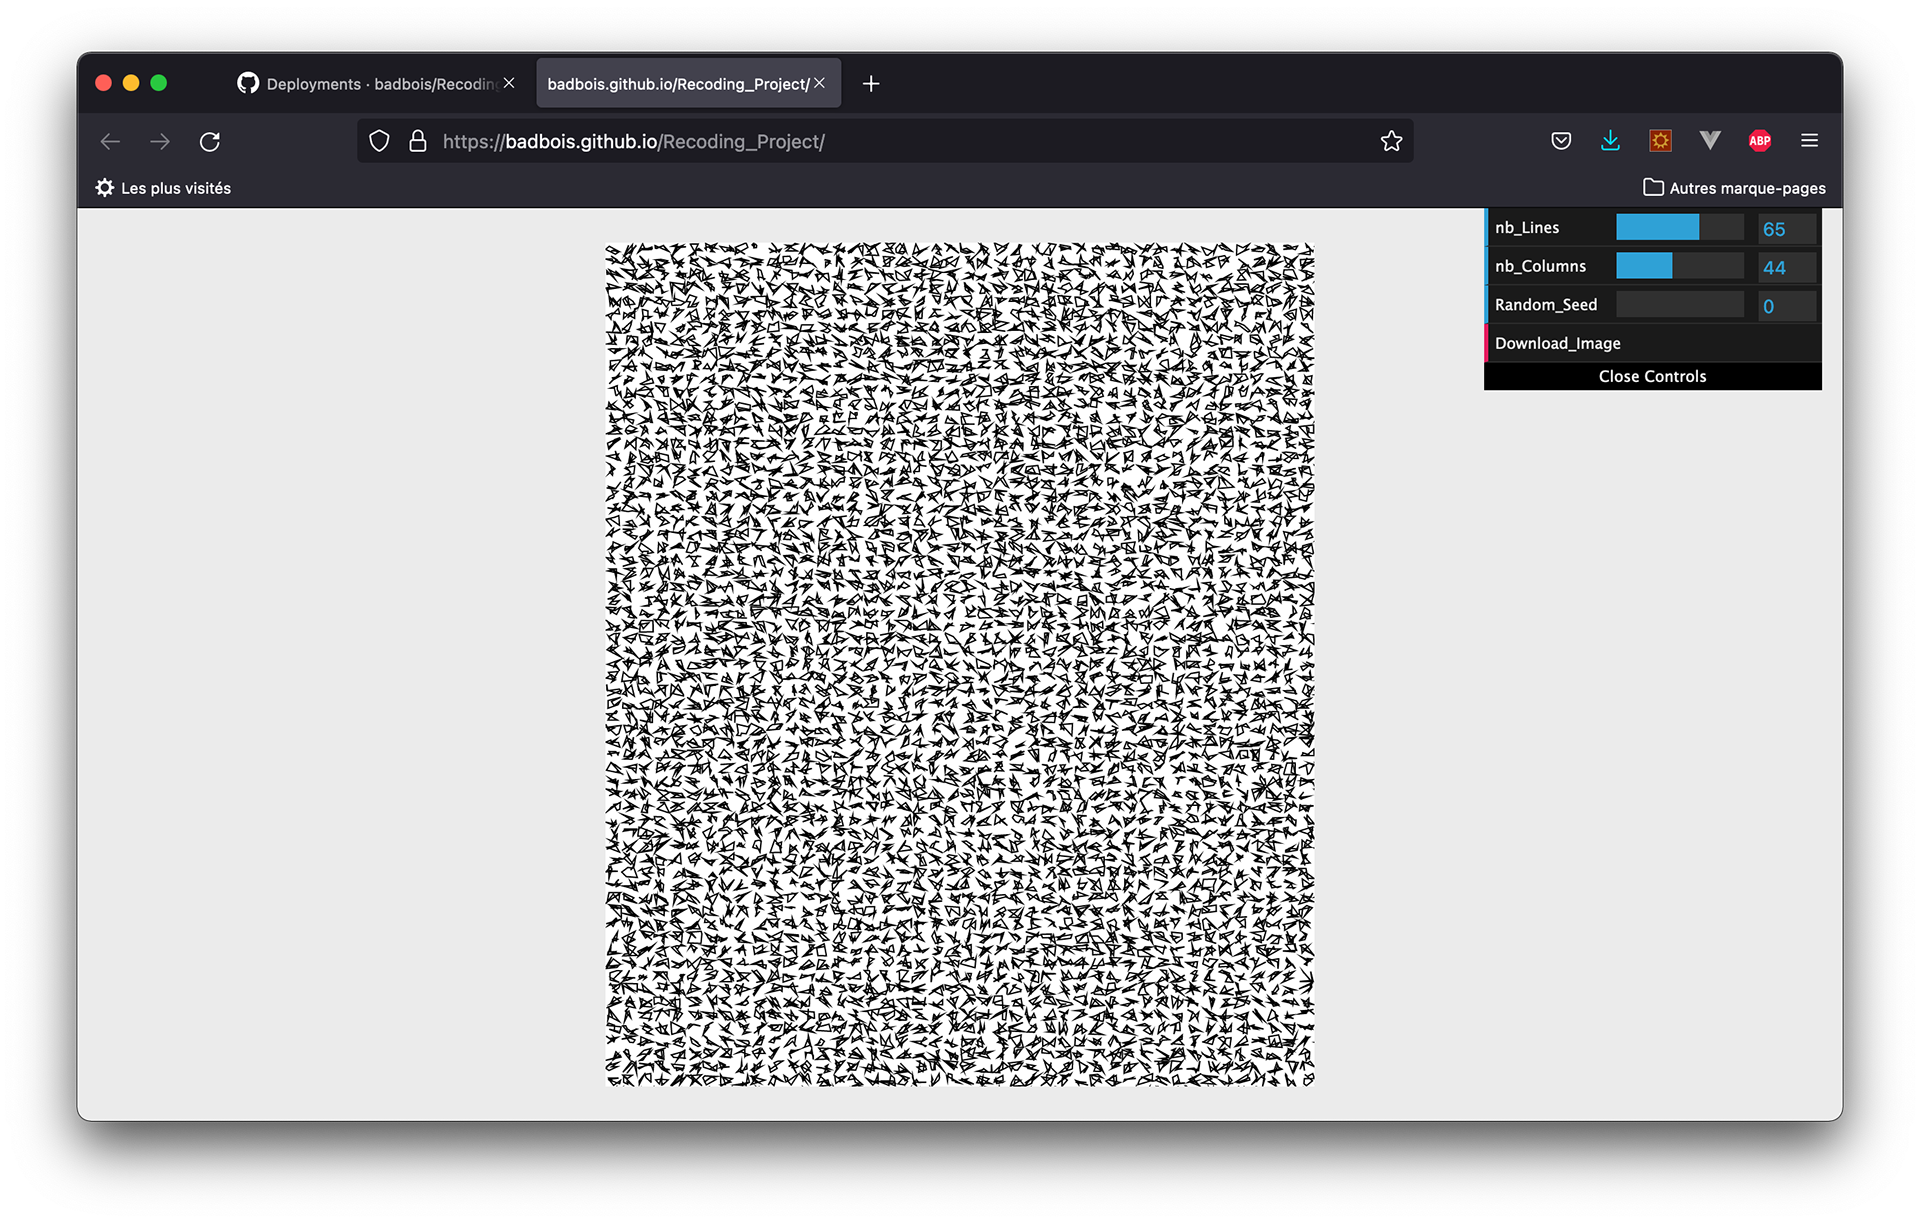Go forward to the next page
The image size is (1920, 1223).
point(160,141)
